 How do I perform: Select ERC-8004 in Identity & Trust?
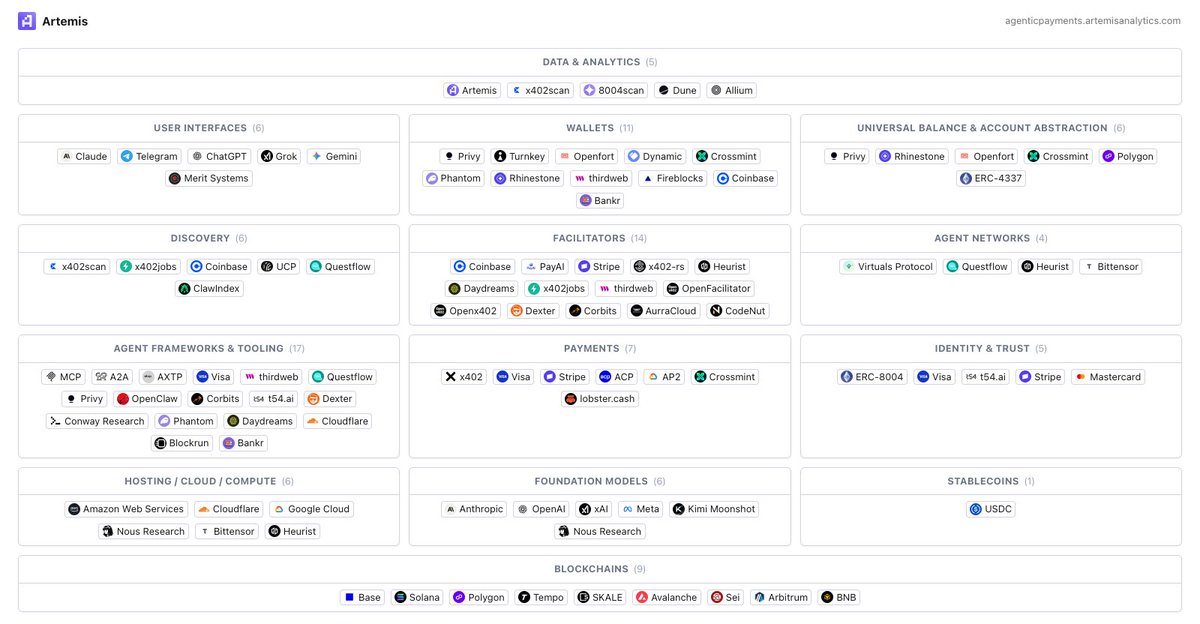coord(872,376)
